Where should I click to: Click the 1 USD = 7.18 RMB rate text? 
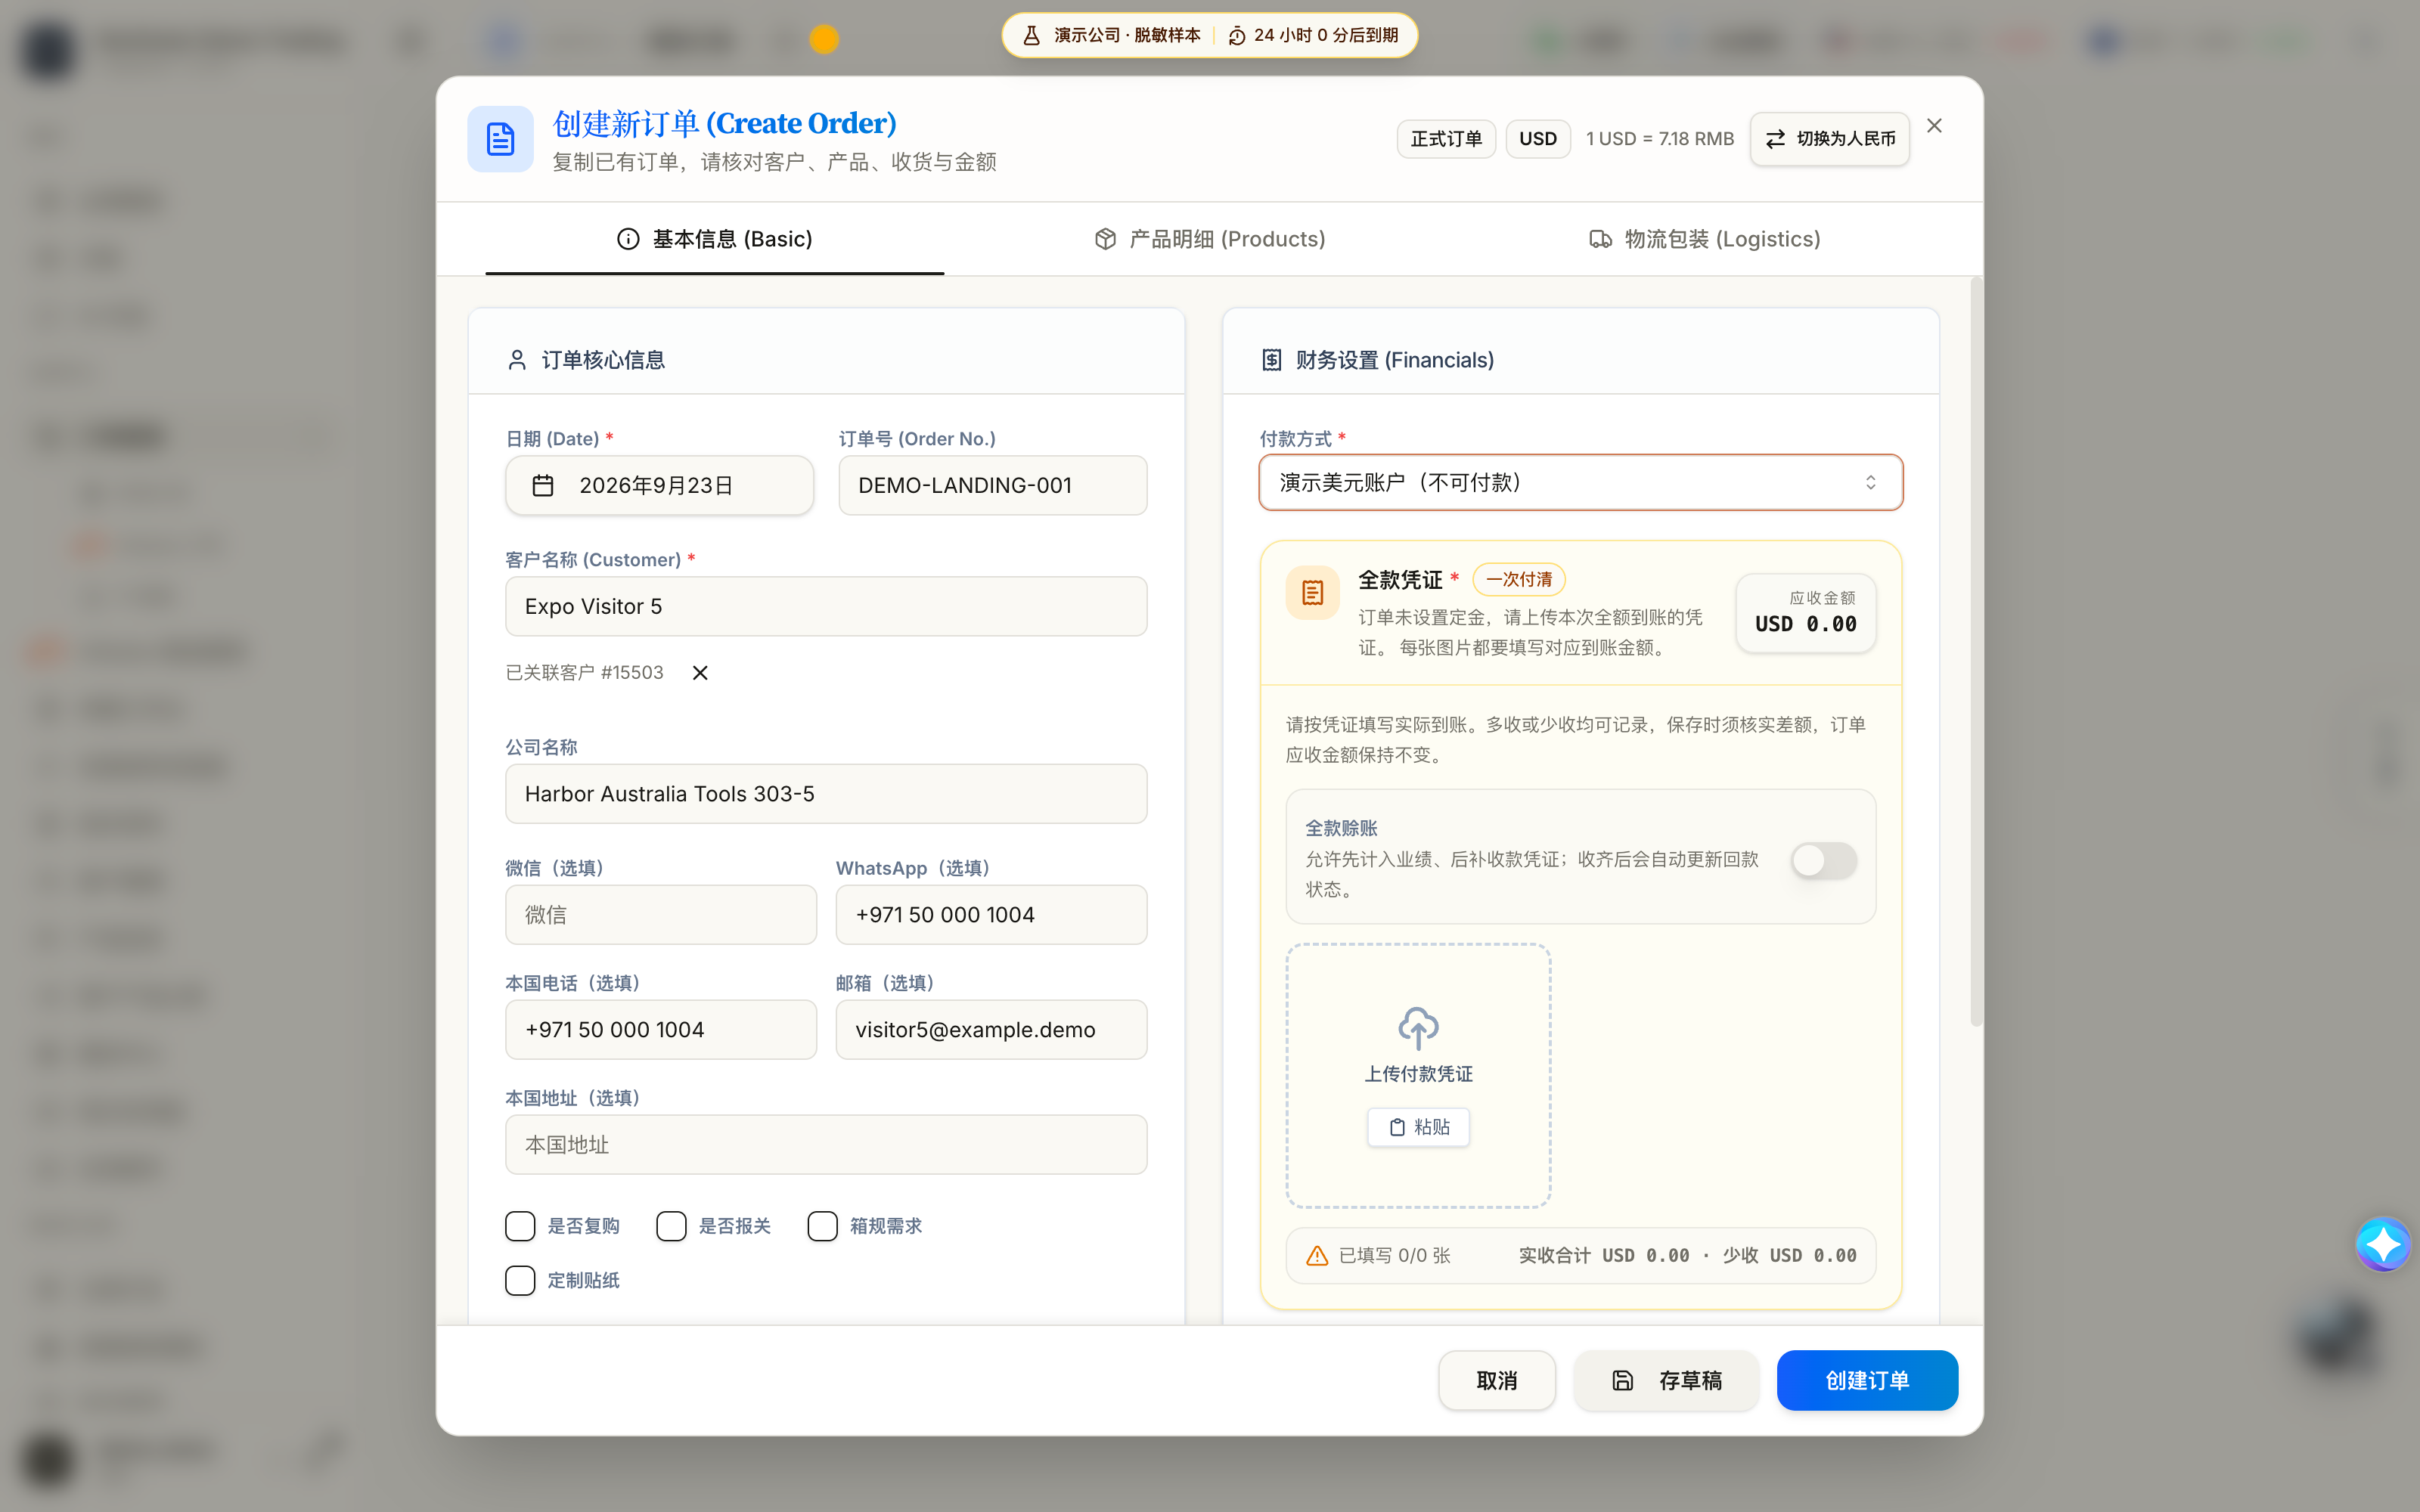1659,139
